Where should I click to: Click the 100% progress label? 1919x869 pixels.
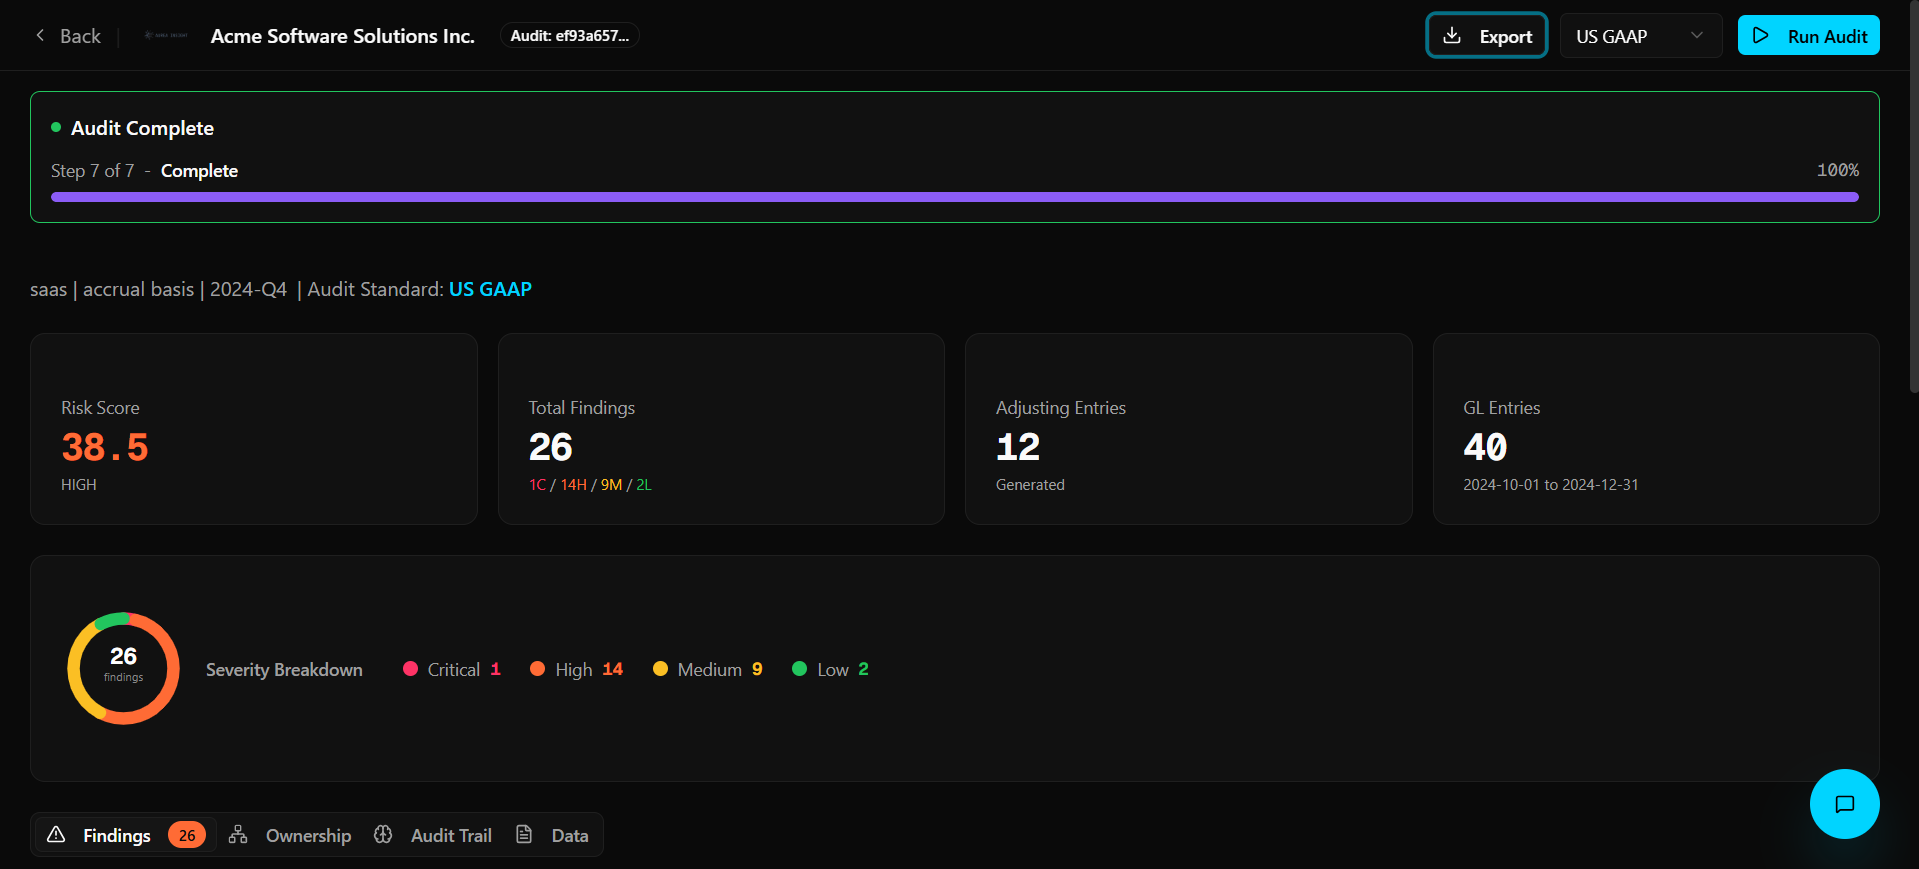click(1838, 170)
